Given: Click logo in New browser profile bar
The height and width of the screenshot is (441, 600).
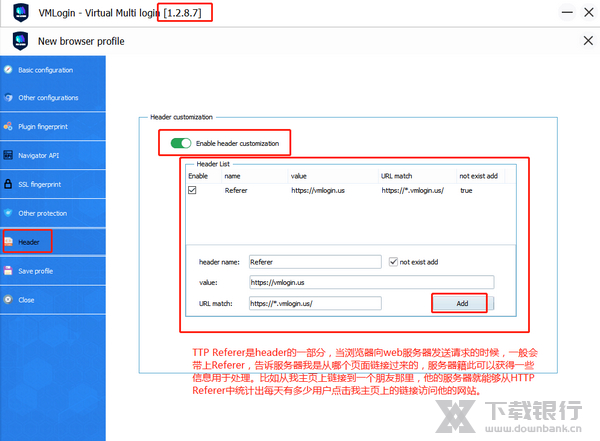Looking at the screenshot, I should (20, 41).
